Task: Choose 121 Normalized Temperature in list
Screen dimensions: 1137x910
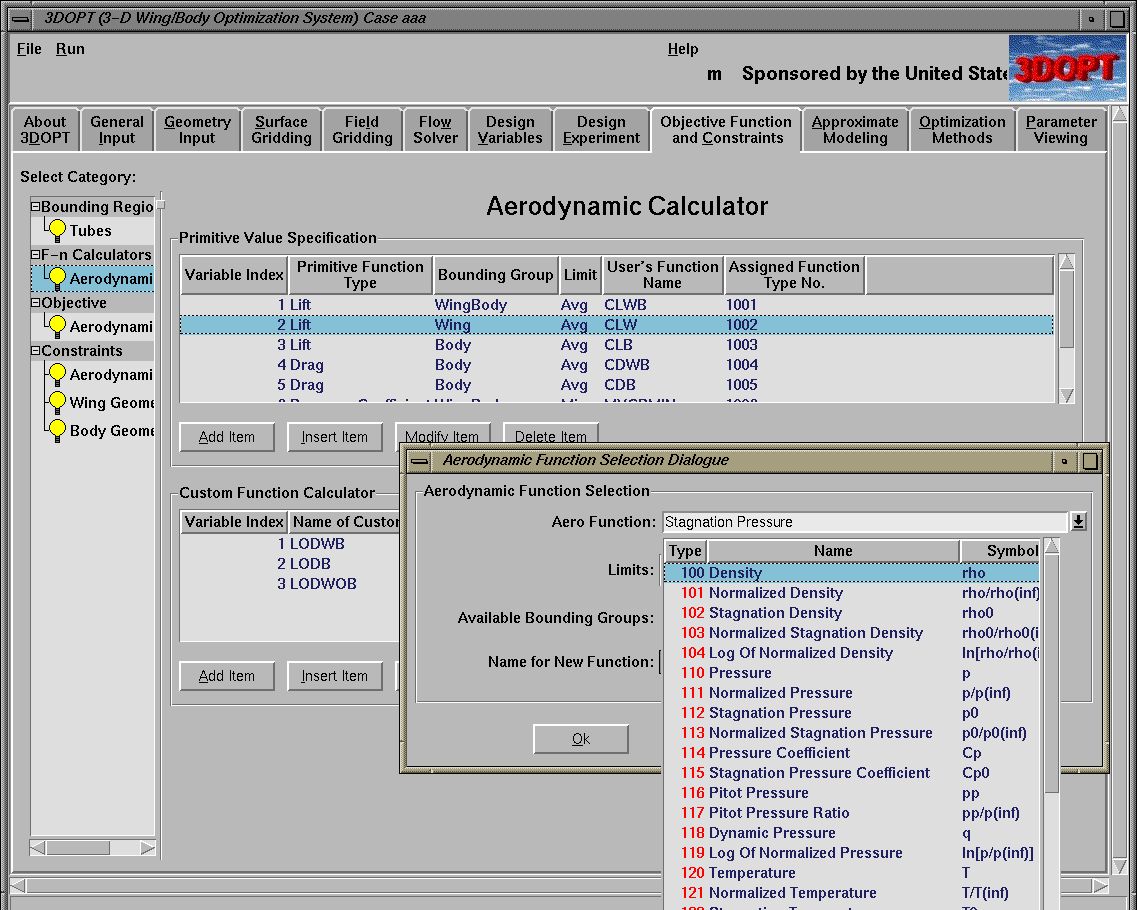Action: [x=852, y=893]
